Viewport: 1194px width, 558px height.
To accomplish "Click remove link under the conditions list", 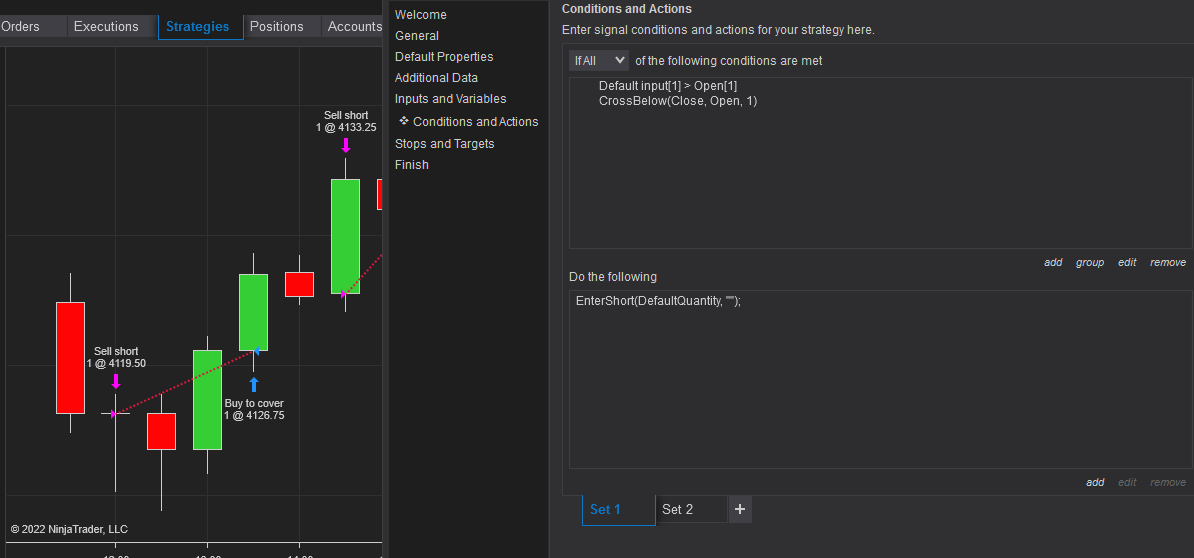I will pyautogui.click(x=1167, y=262).
